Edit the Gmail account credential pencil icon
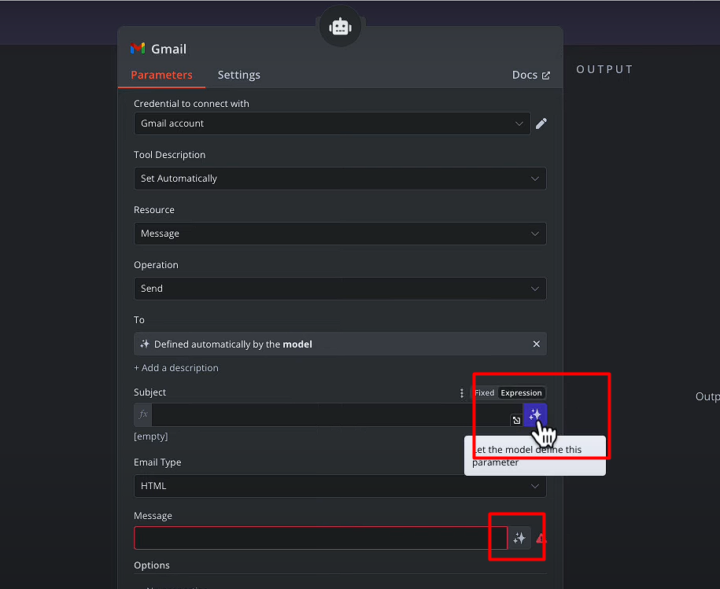Viewport: 720px width, 589px height. point(541,123)
